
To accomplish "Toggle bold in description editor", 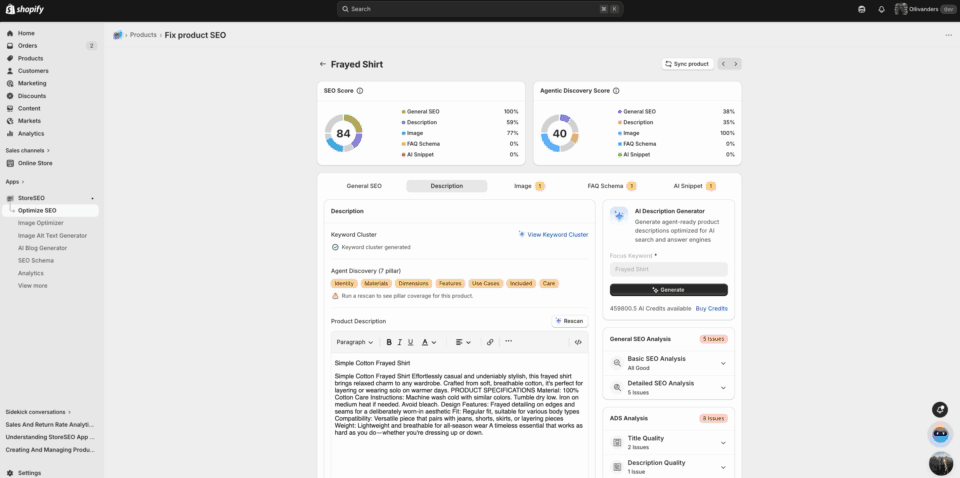I will 389,342.
